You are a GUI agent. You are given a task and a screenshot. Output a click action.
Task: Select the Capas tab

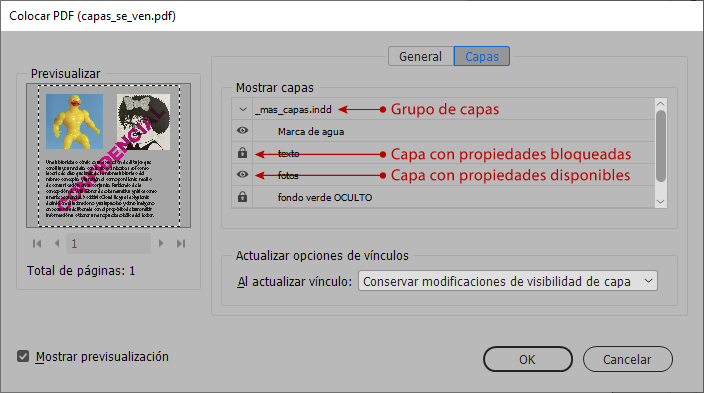coord(482,57)
